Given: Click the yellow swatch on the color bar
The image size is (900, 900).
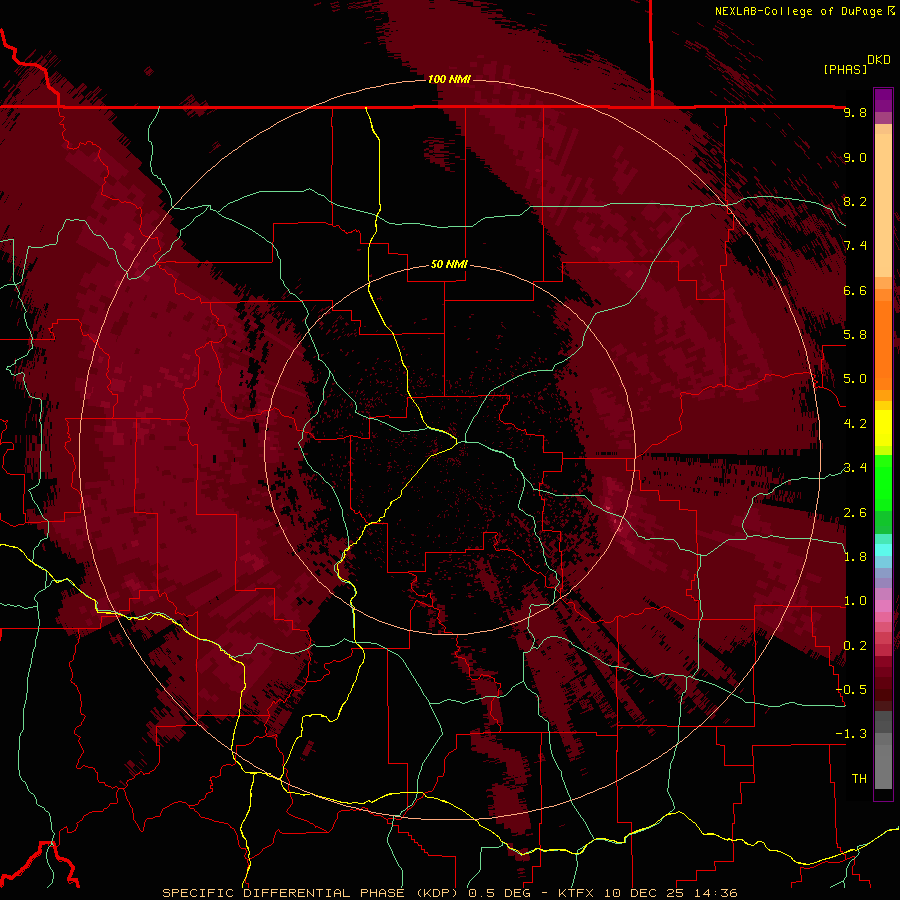Looking at the screenshot, I should [x=883, y=428].
